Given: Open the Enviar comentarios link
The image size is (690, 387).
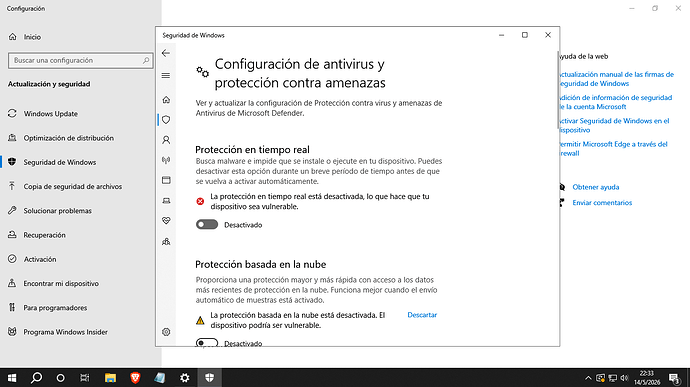Looking at the screenshot, I should pos(602,203).
